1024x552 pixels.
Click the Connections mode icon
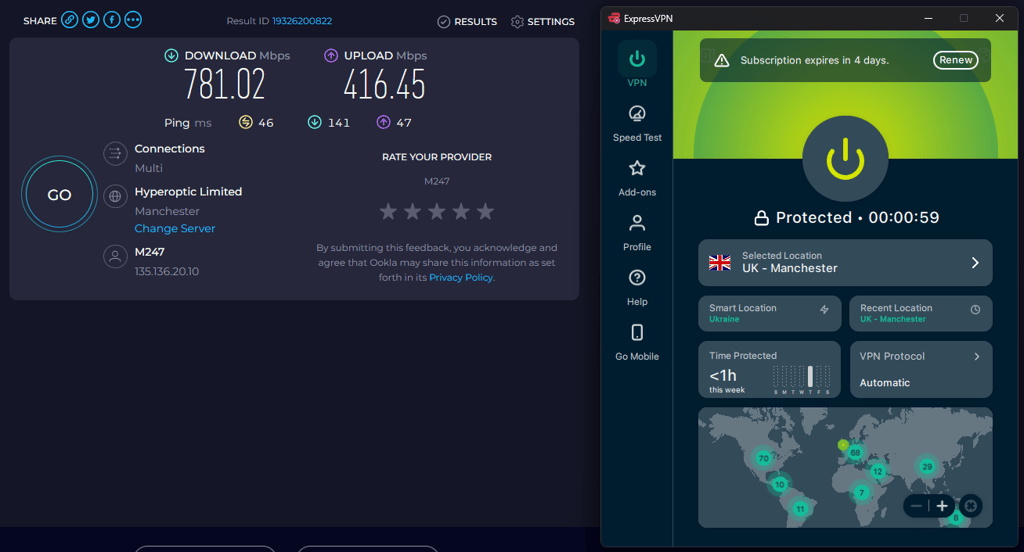115,154
